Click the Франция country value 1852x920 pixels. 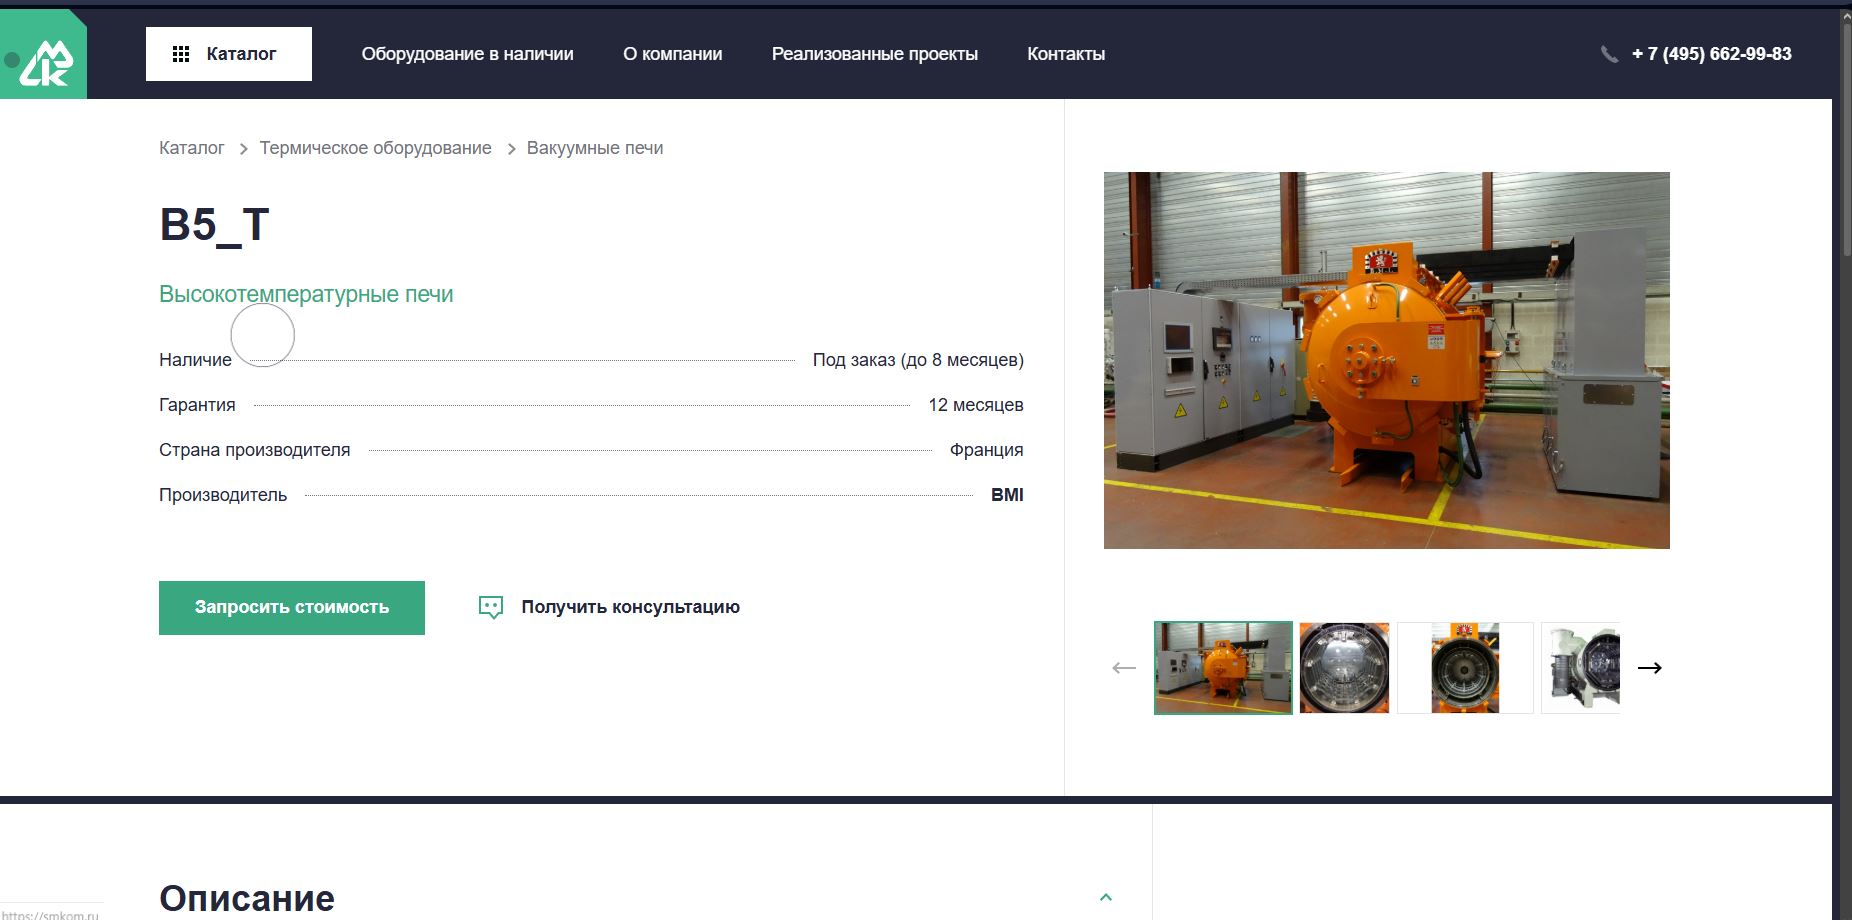tap(987, 450)
